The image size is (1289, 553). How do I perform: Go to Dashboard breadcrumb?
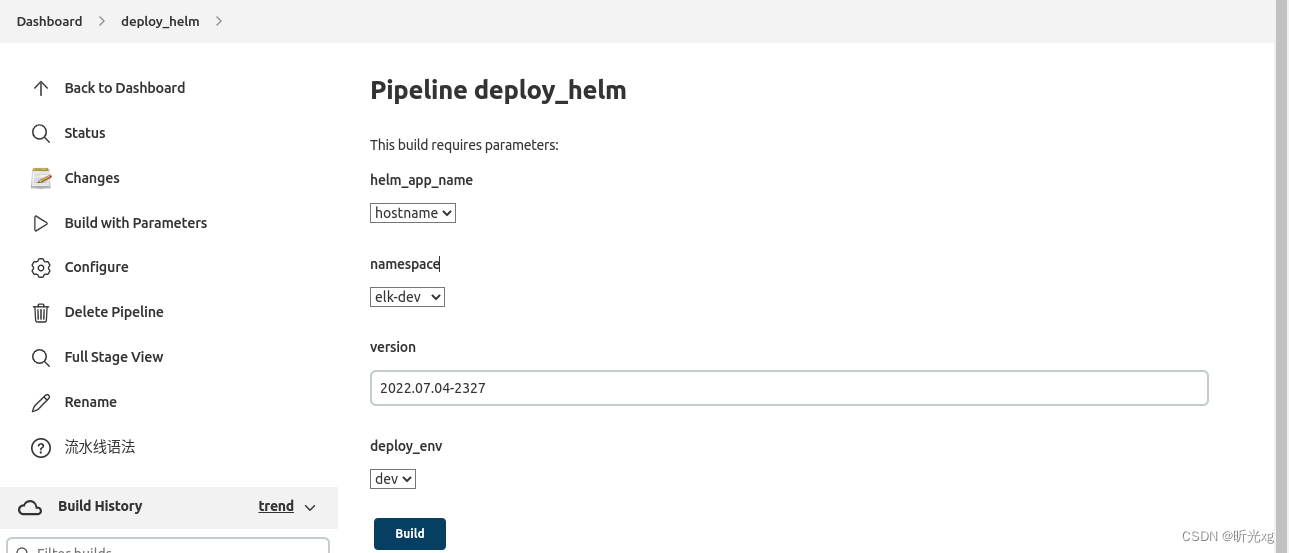pyautogui.click(x=49, y=21)
